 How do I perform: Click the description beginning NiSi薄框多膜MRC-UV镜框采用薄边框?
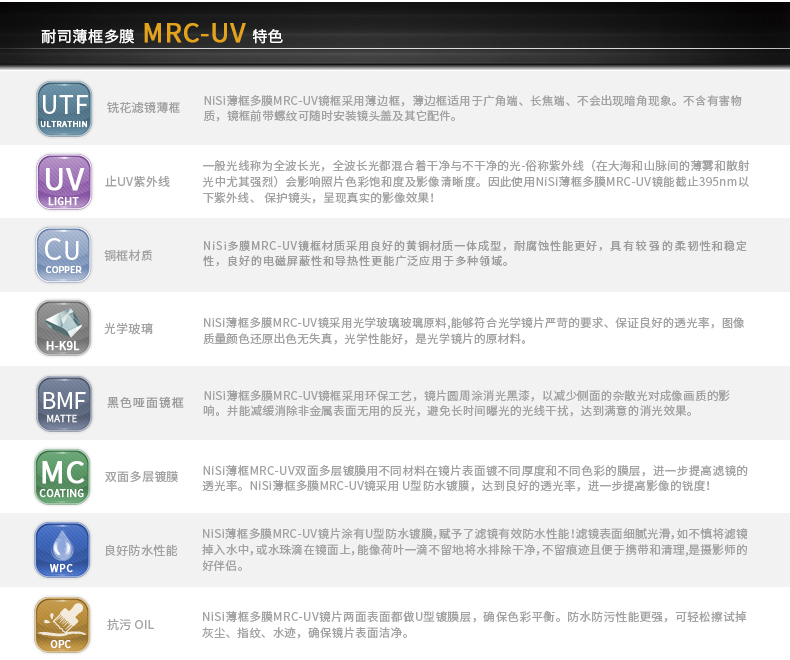473,108
